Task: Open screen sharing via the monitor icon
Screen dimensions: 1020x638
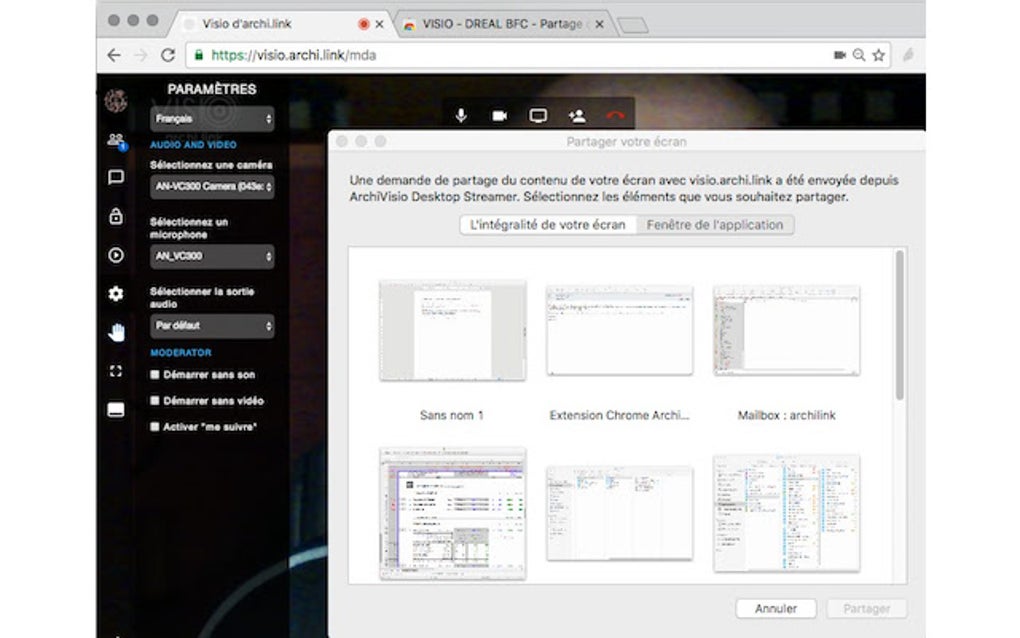Action: (x=538, y=114)
